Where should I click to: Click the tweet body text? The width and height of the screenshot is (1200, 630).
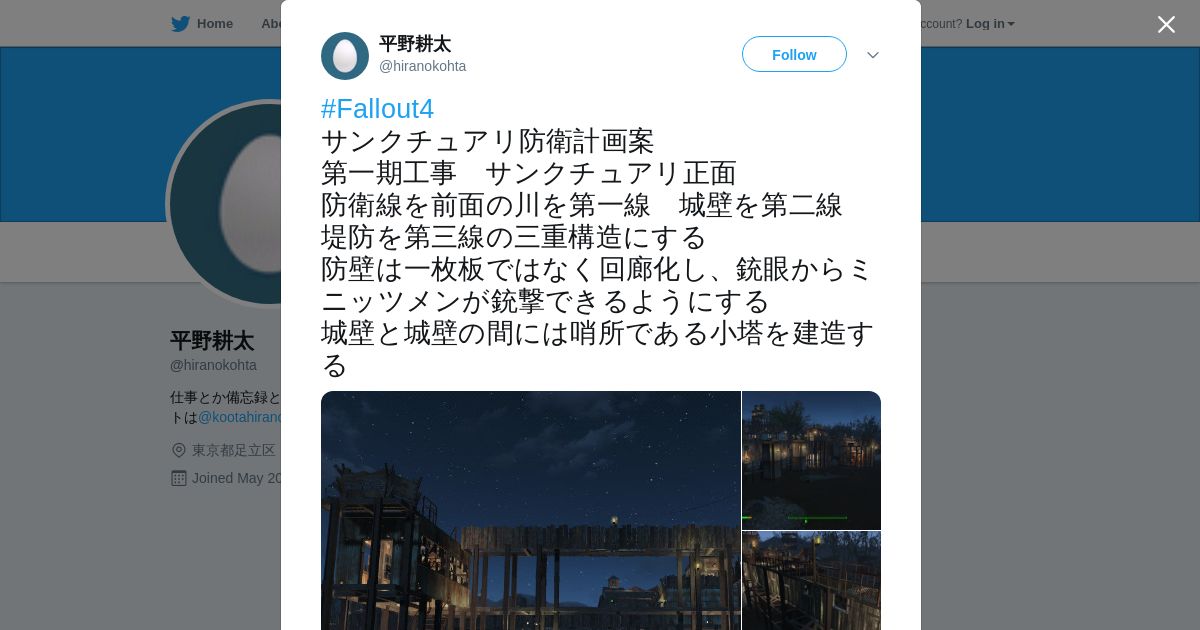pyautogui.click(x=598, y=253)
